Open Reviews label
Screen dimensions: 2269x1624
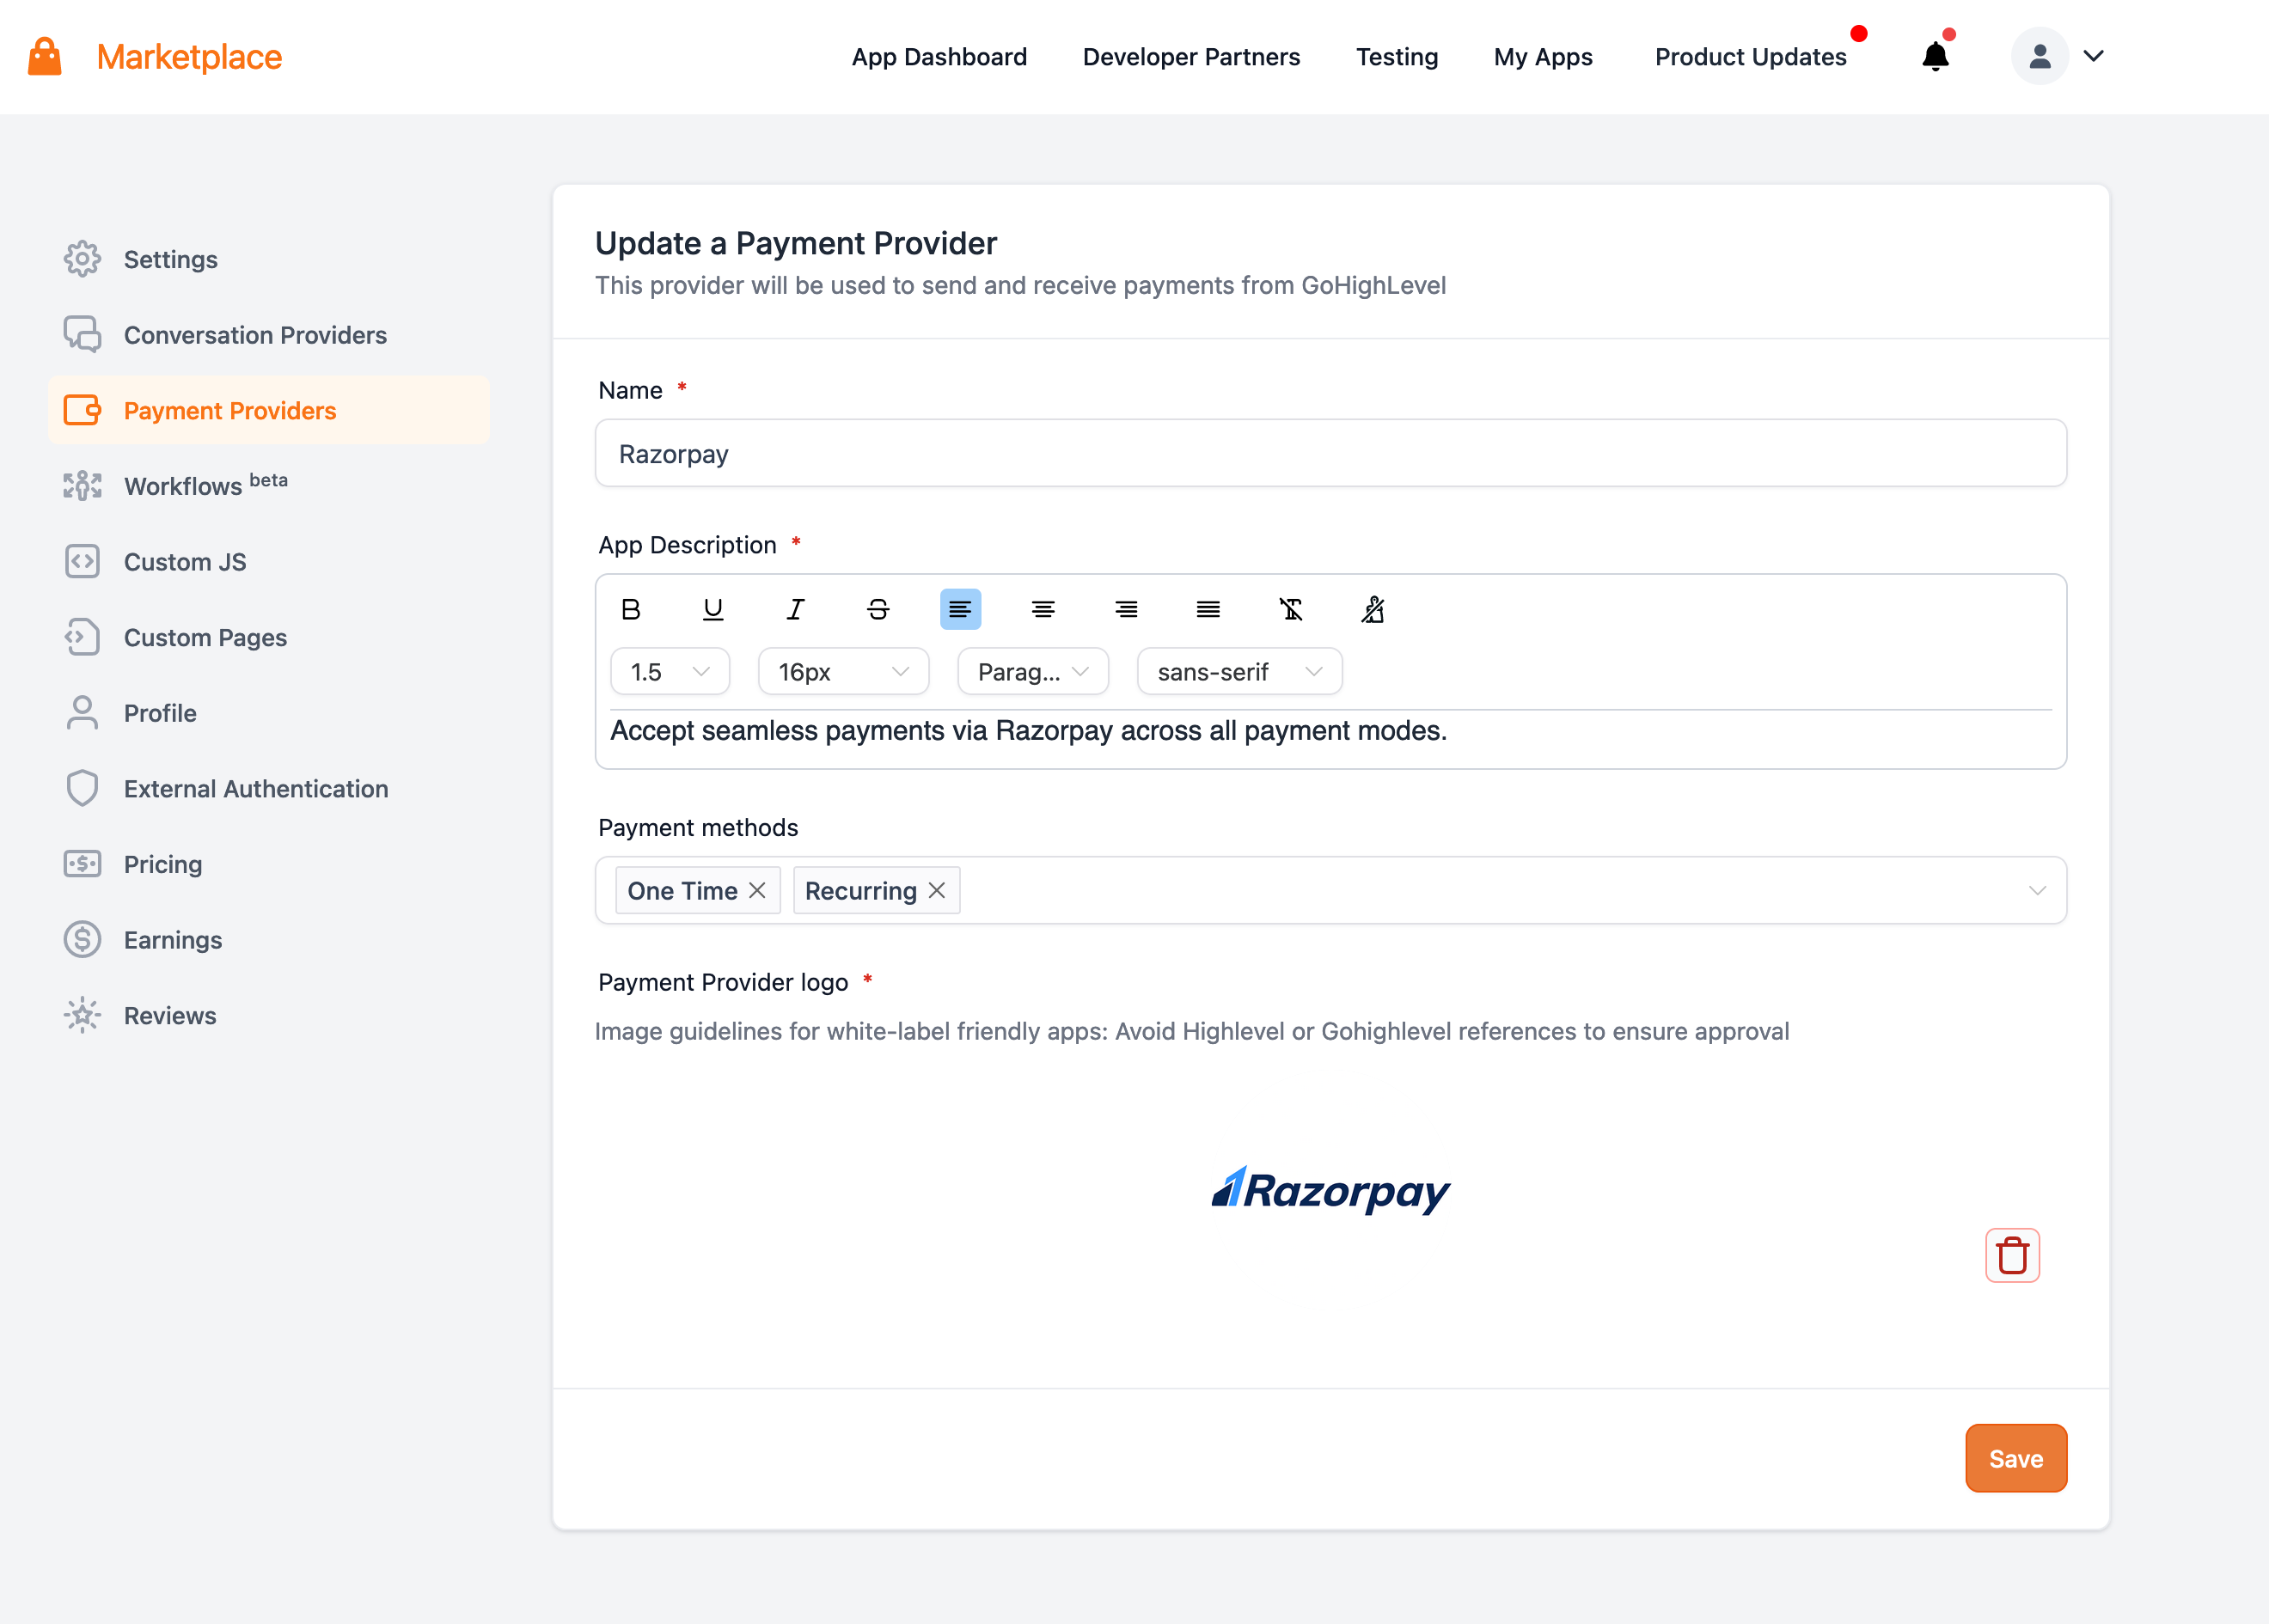pyautogui.click(x=170, y=1015)
